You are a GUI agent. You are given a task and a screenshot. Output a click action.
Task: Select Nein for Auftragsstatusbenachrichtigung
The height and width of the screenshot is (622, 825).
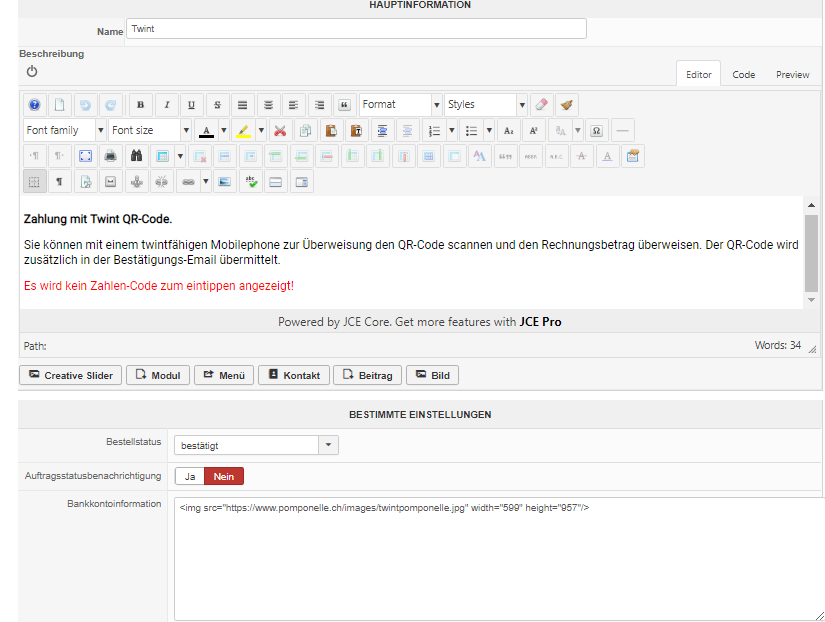point(224,476)
